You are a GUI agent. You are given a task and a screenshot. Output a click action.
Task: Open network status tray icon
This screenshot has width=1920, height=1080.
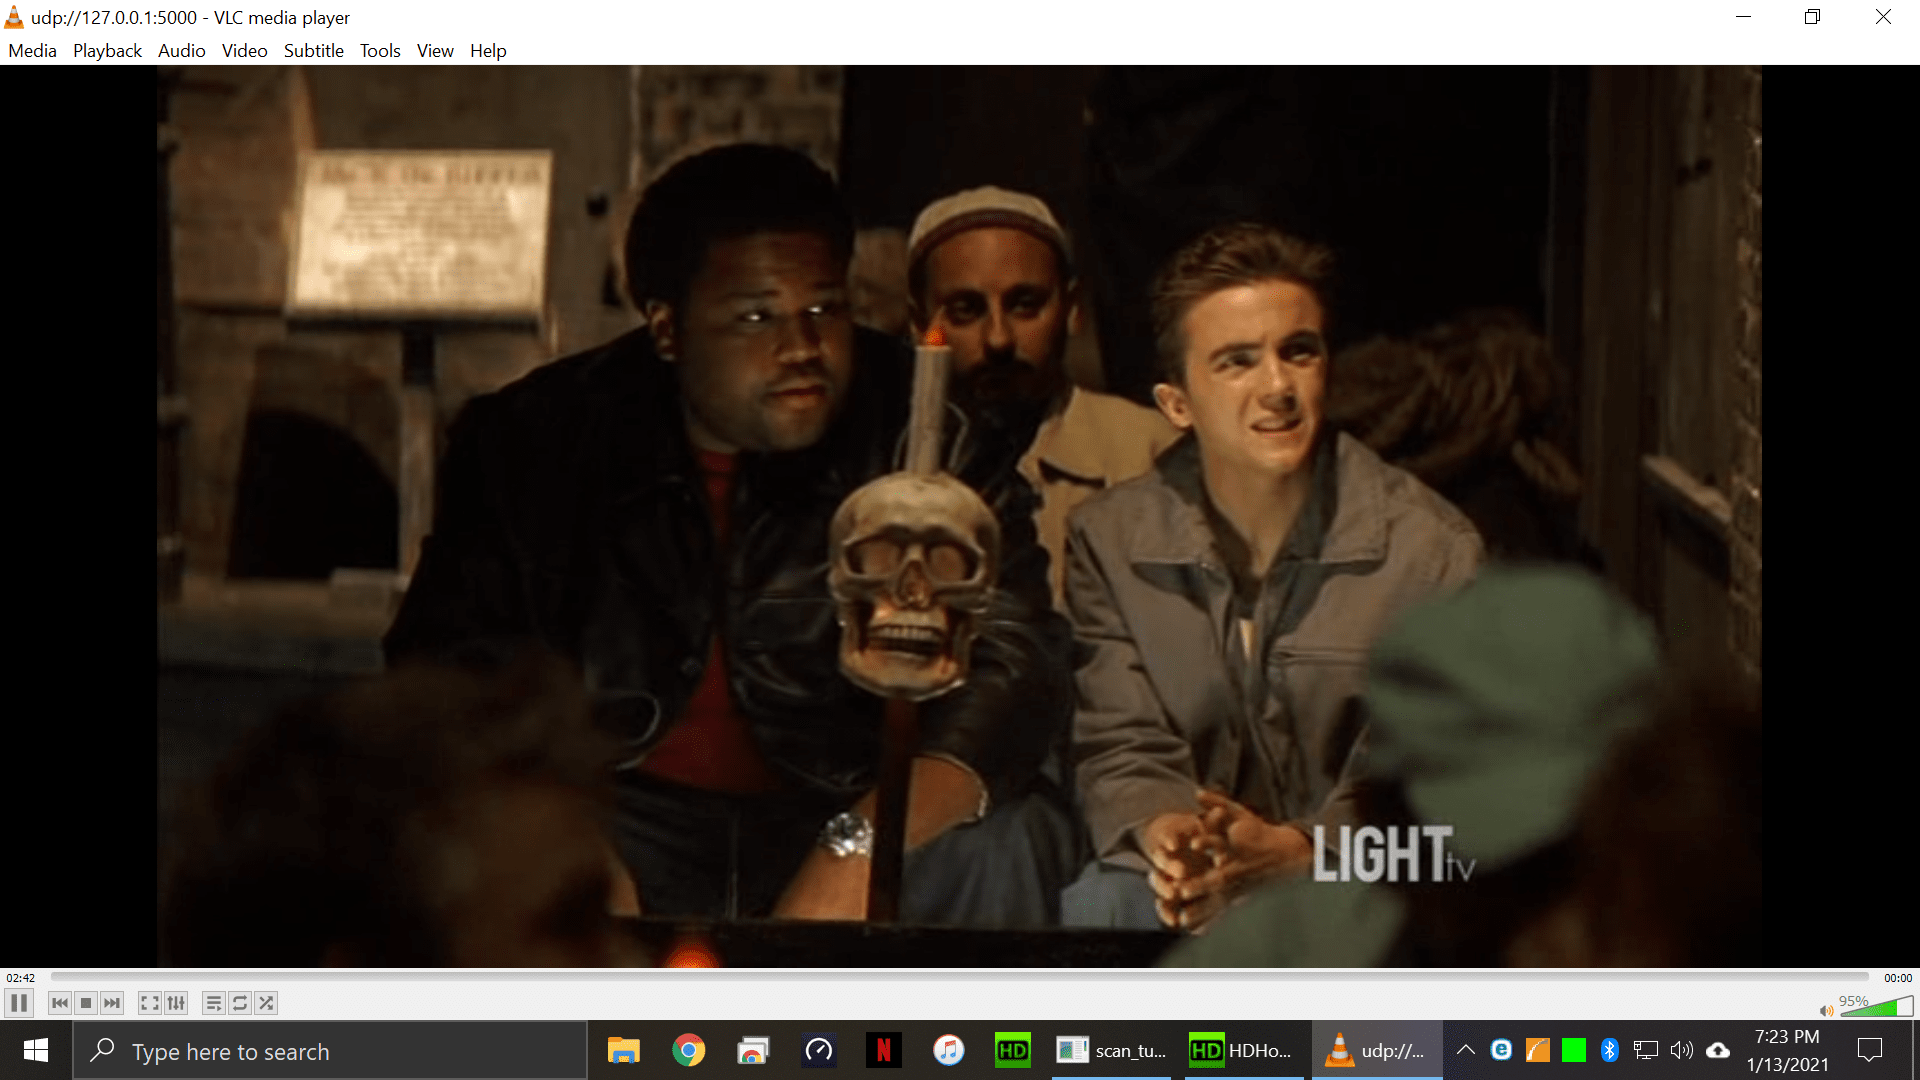point(1645,1050)
